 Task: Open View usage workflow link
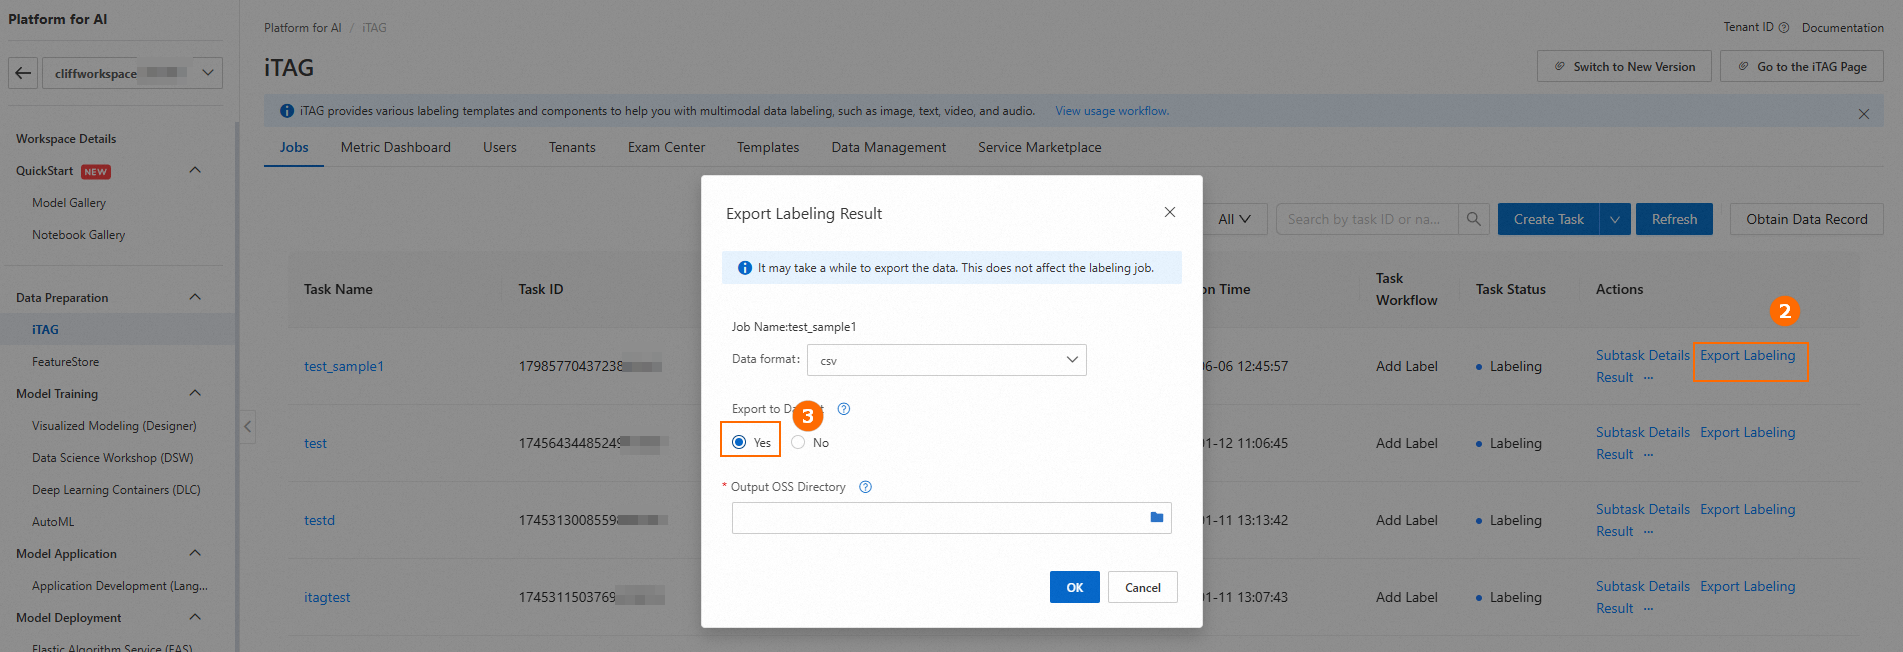tap(1112, 111)
